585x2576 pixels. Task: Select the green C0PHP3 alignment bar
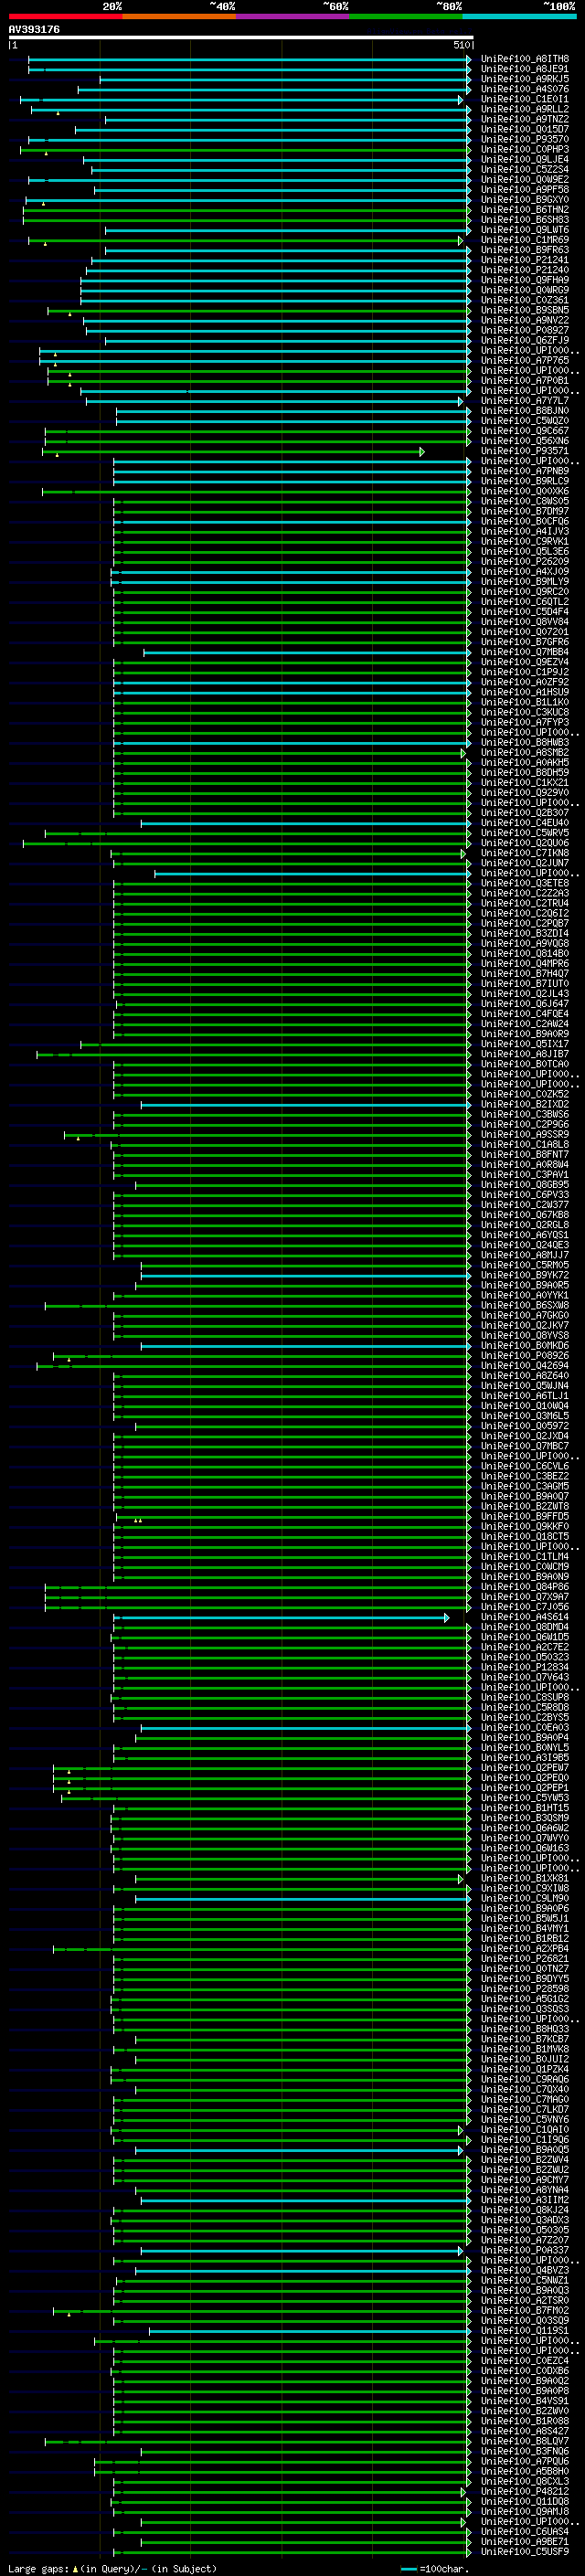coord(245,150)
